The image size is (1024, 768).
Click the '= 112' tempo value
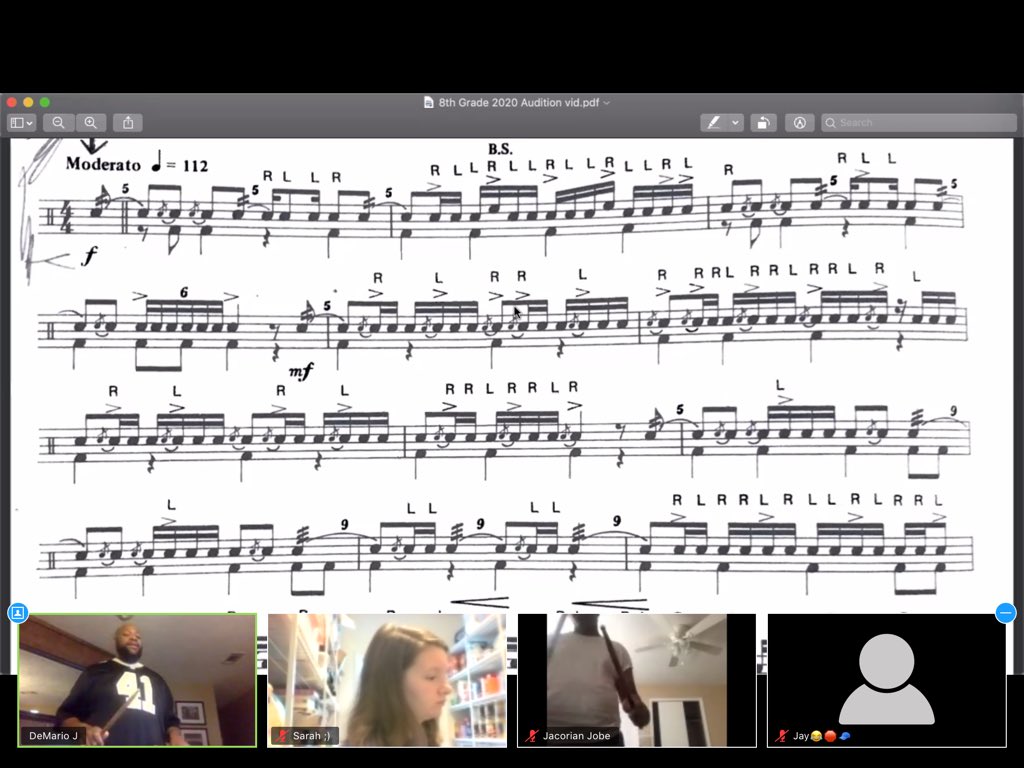point(187,165)
